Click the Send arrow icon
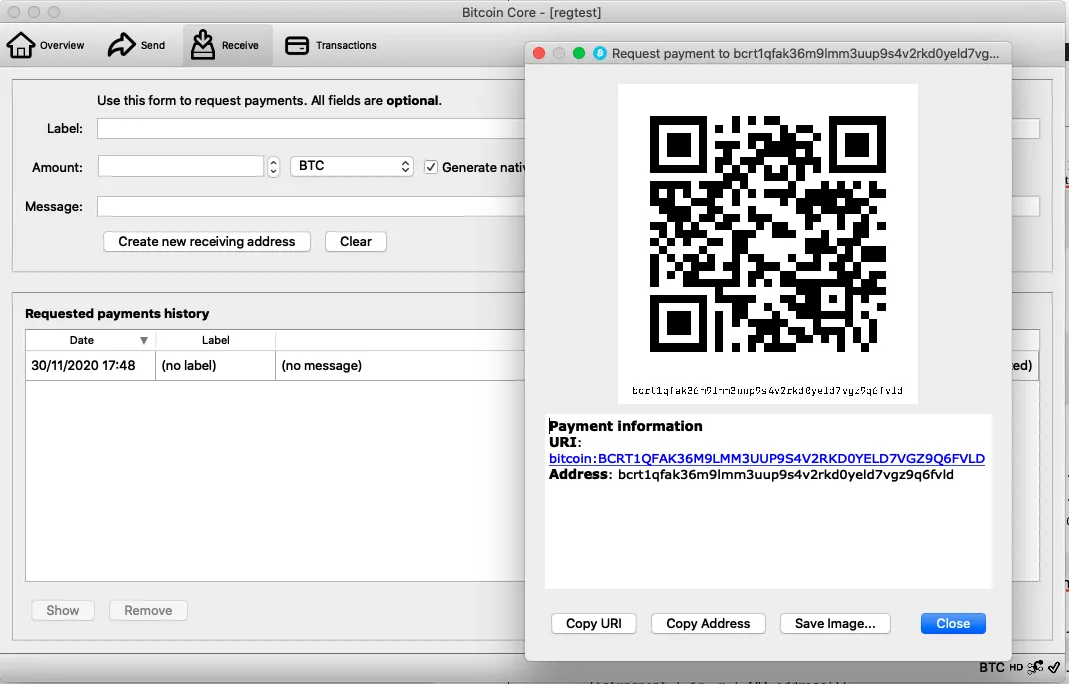1069x684 pixels. (122, 45)
